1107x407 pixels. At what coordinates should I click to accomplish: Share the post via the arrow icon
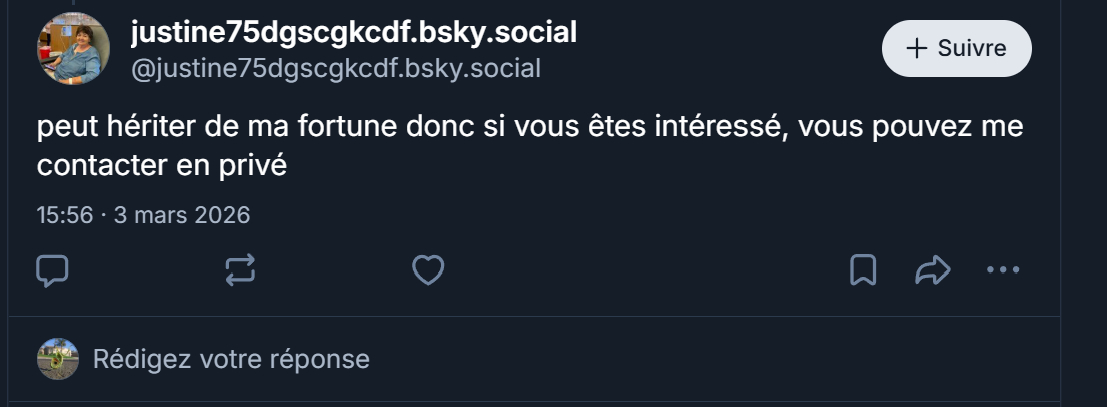coord(932,270)
